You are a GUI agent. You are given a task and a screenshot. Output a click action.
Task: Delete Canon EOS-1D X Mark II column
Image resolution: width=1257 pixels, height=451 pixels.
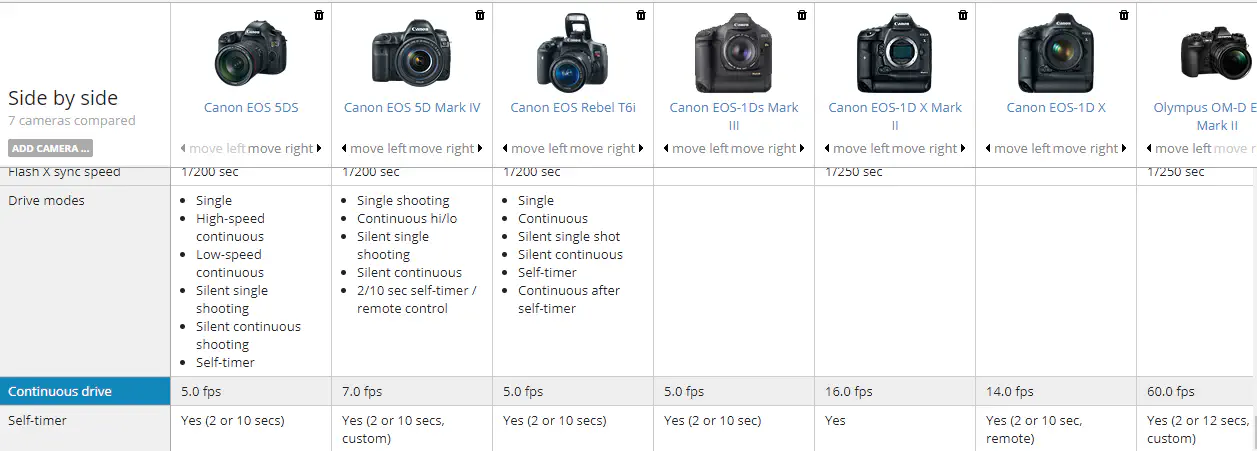pos(963,15)
